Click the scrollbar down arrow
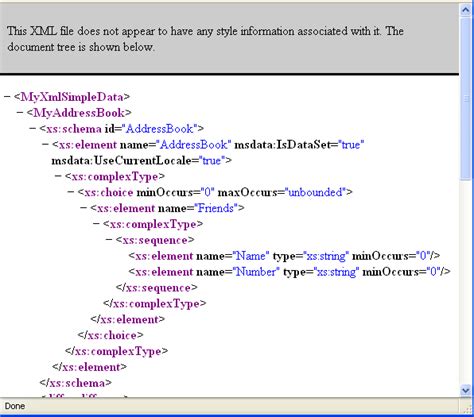Screen dimensions: 474x417 coord(465,389)
